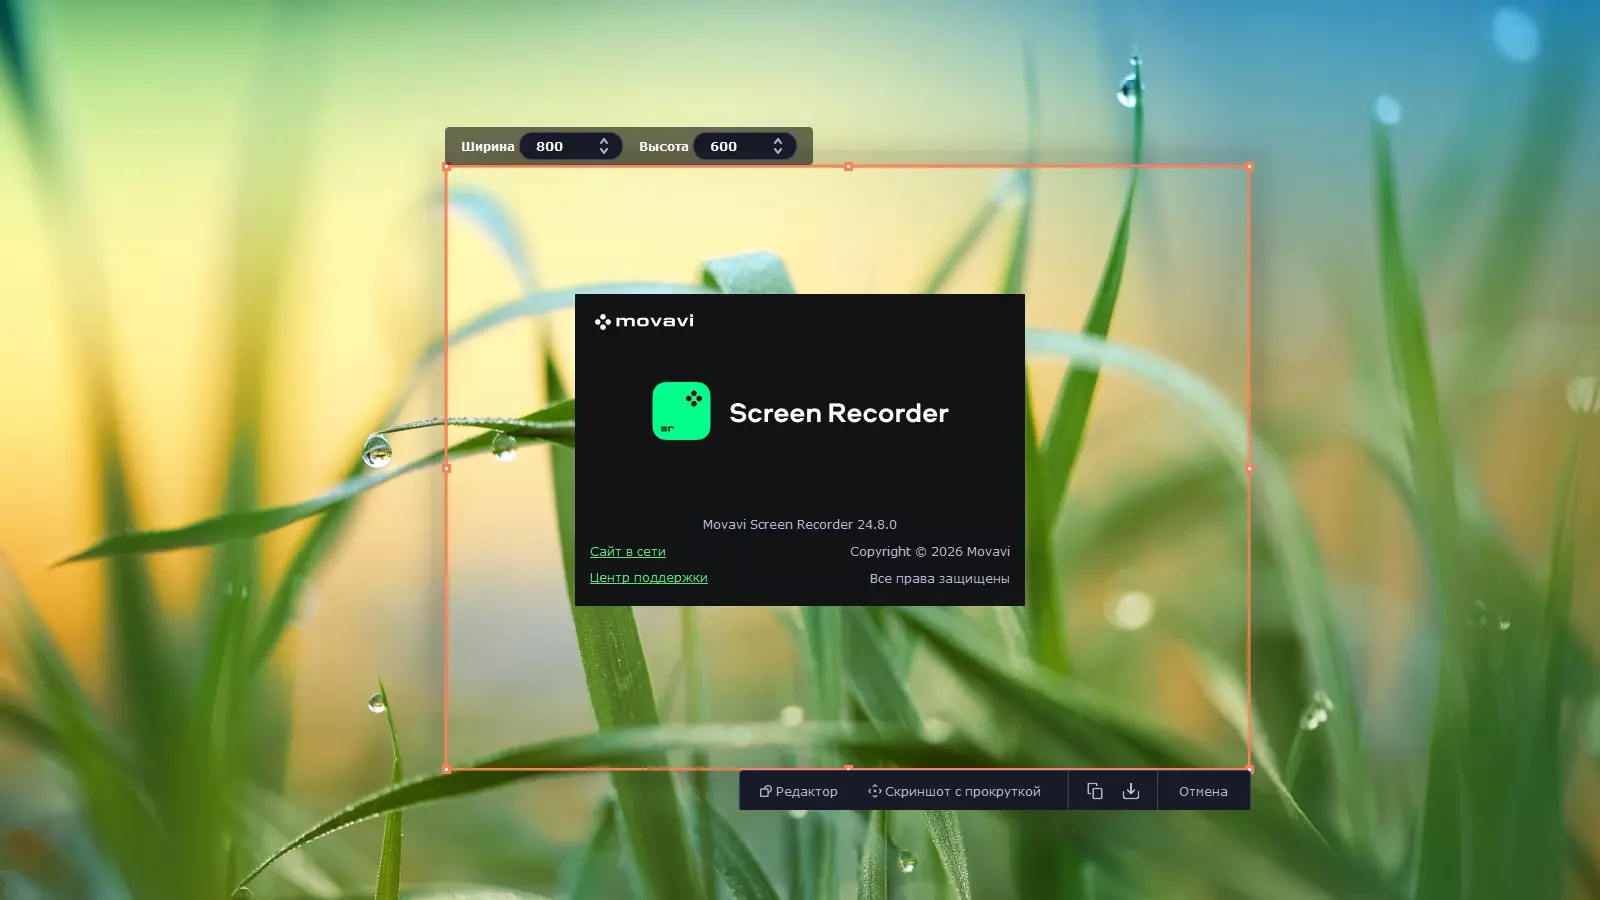
Task: Click the "Все права защищены" text
Action: pyautogui.click(x=940, y=578)
